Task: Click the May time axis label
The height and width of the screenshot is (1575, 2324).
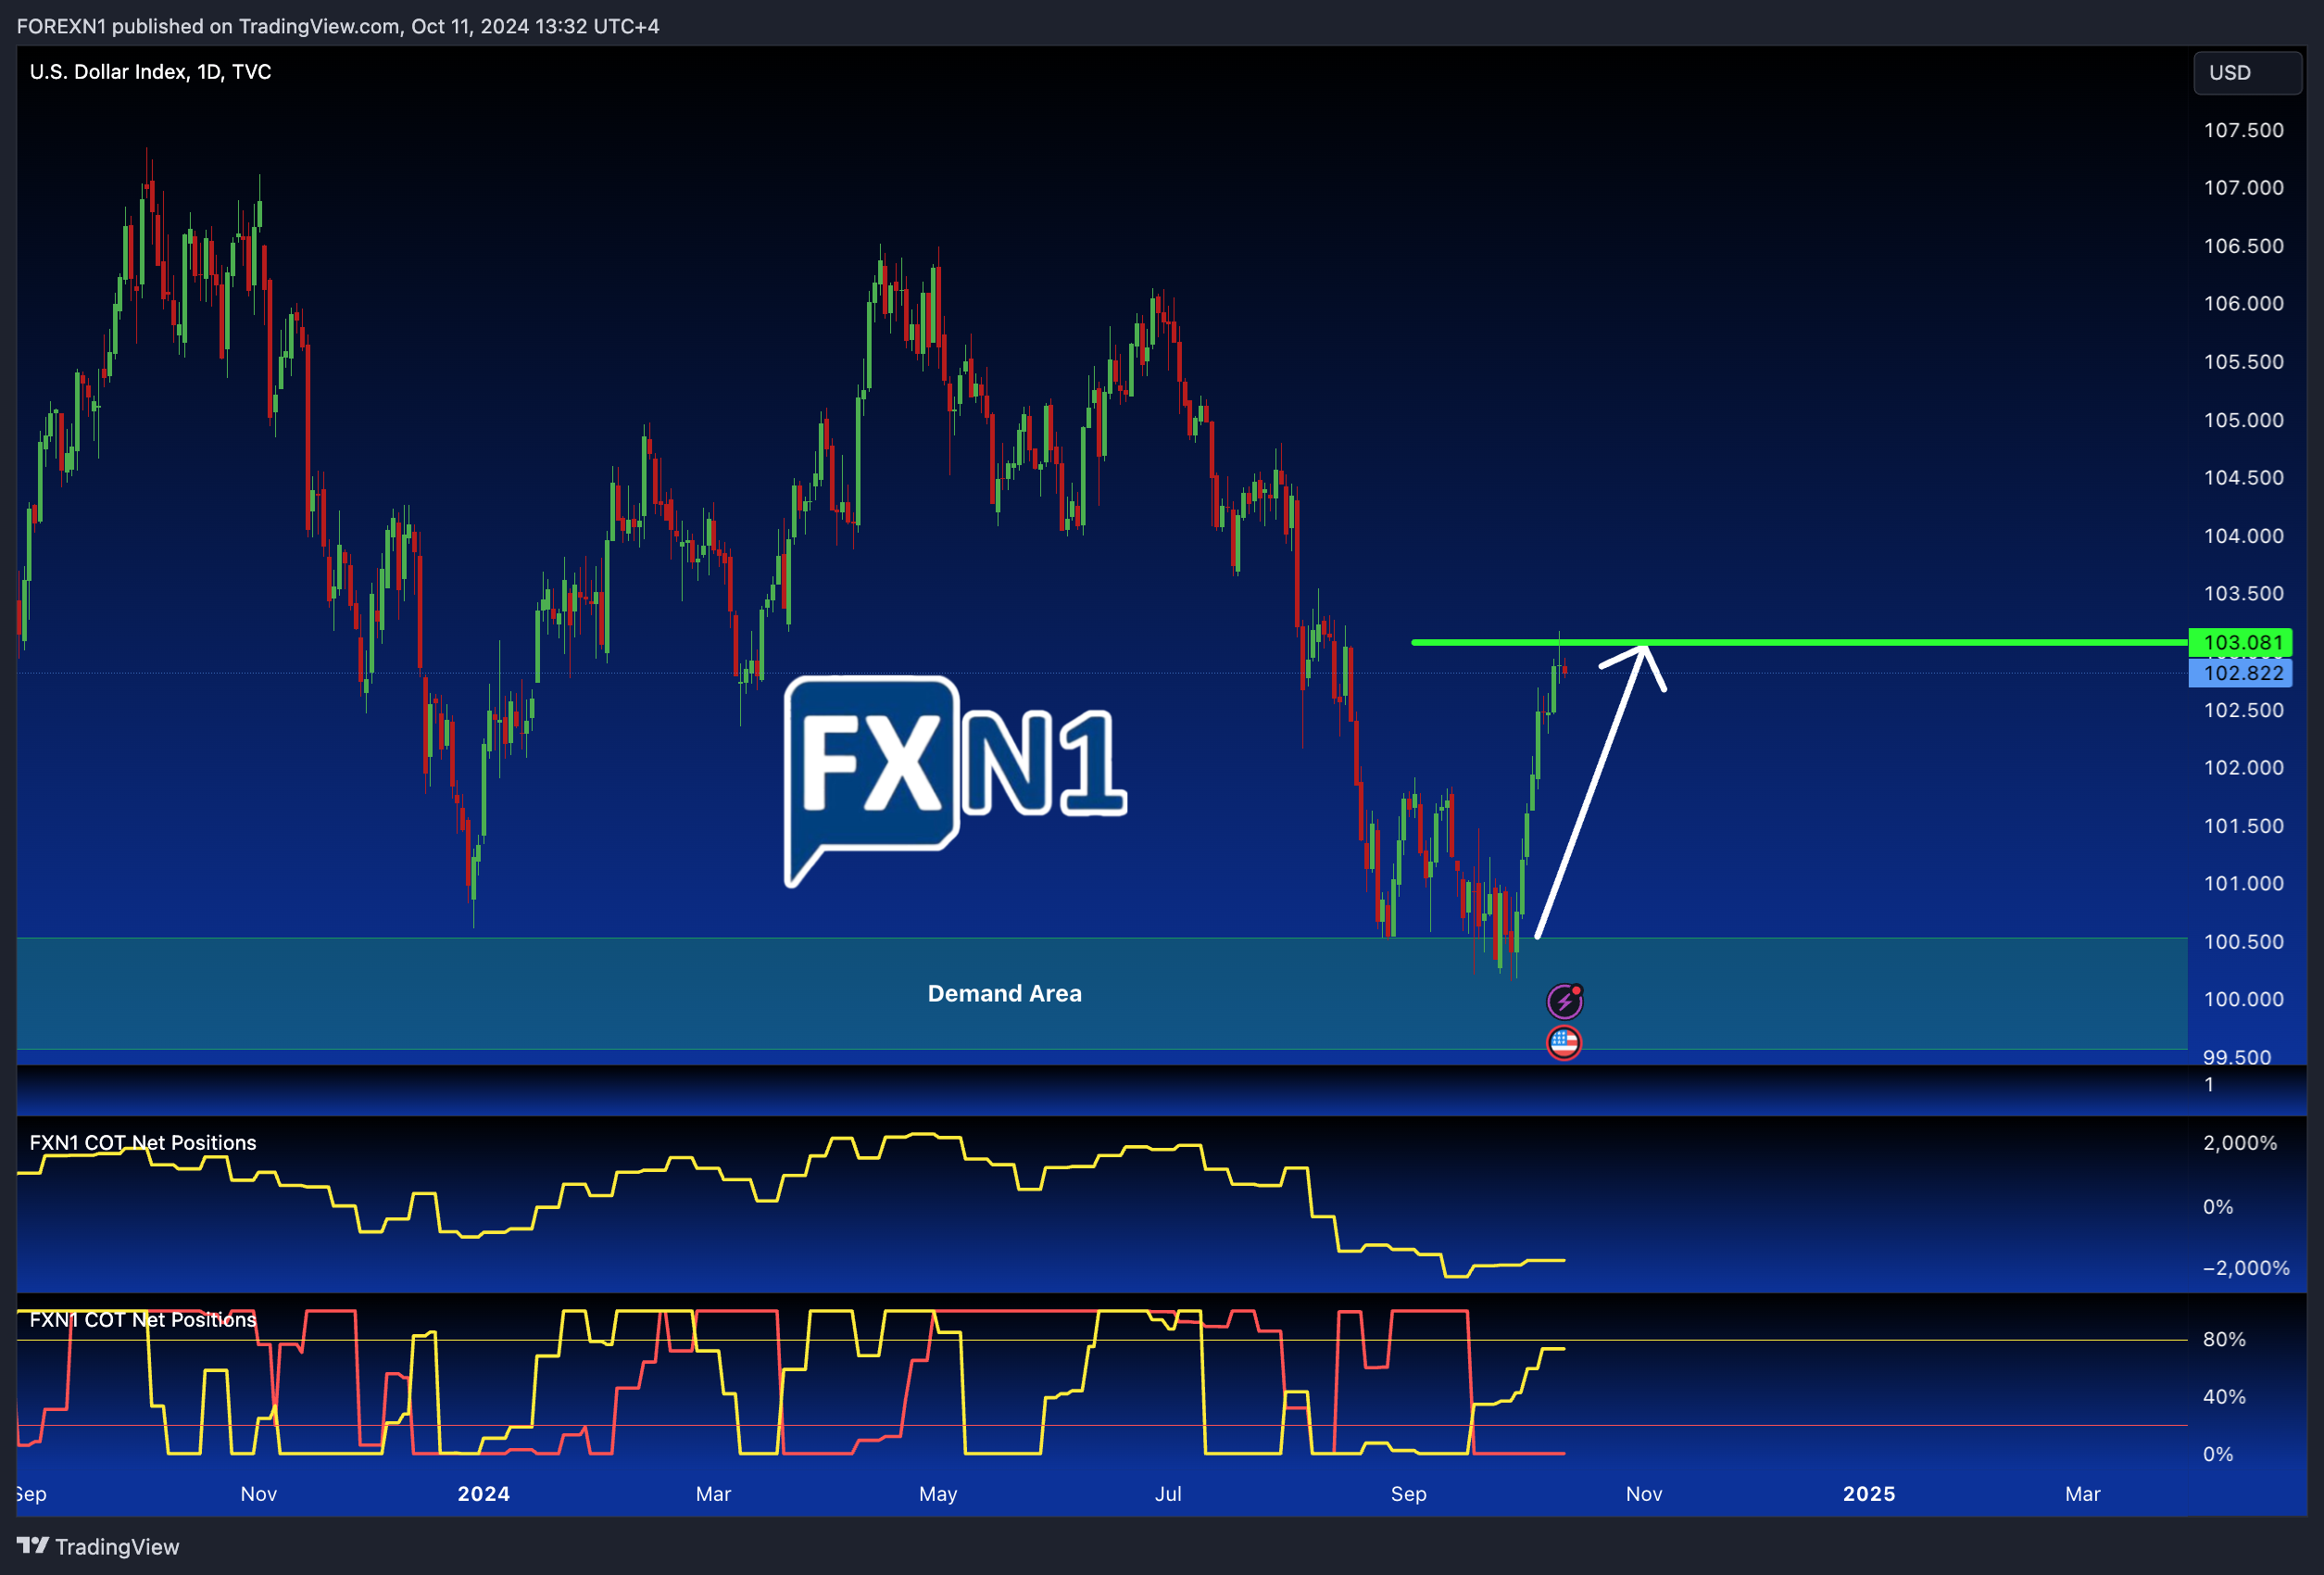Action: [937, 1493]
